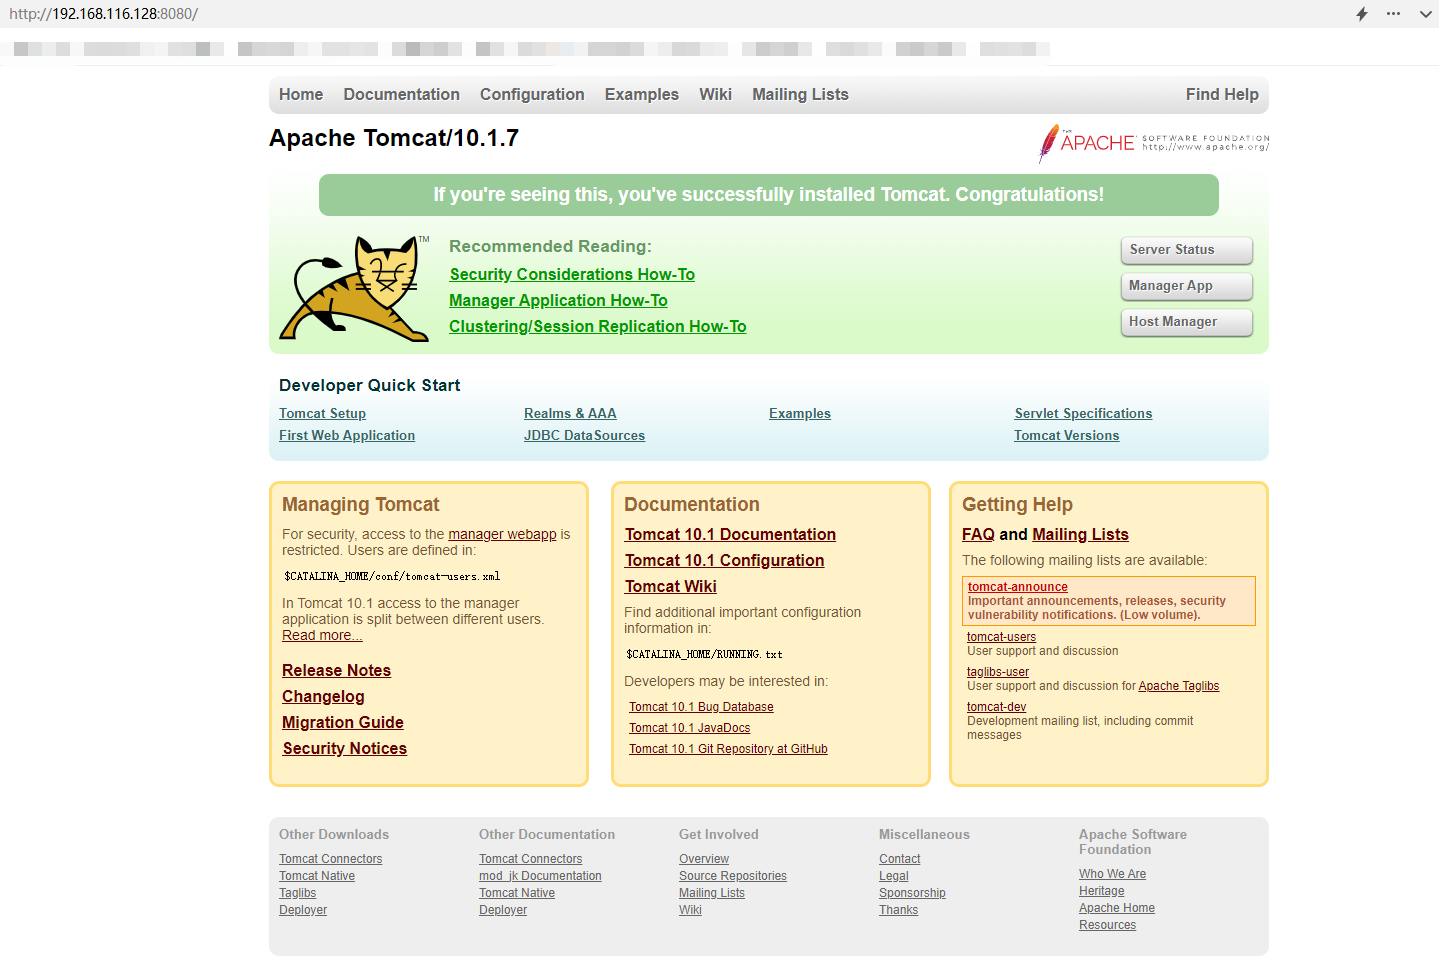Open the tomcat-dev mailing list link
This screenshot has height=962, width=1439.
[996, 707]
